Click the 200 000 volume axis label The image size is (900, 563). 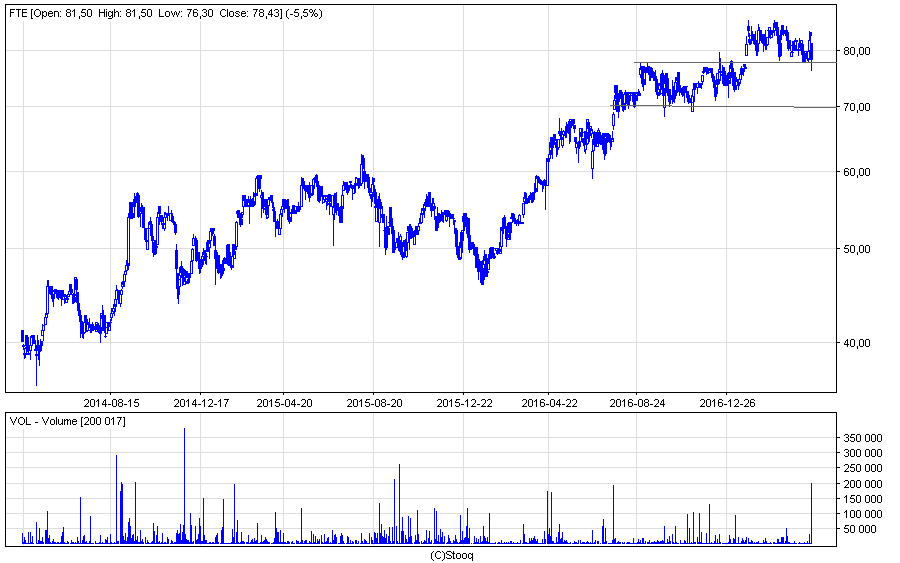(x=862, y=484)
